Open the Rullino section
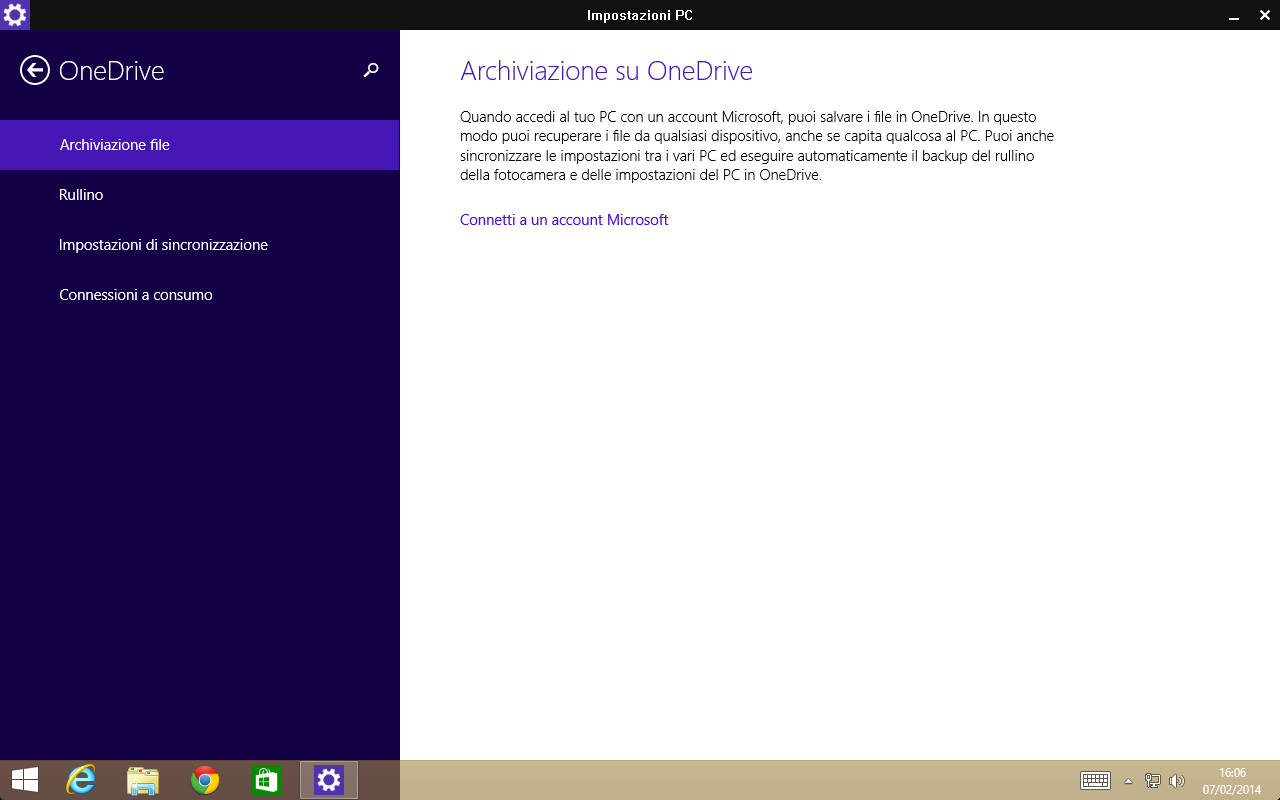 (200, 195)
